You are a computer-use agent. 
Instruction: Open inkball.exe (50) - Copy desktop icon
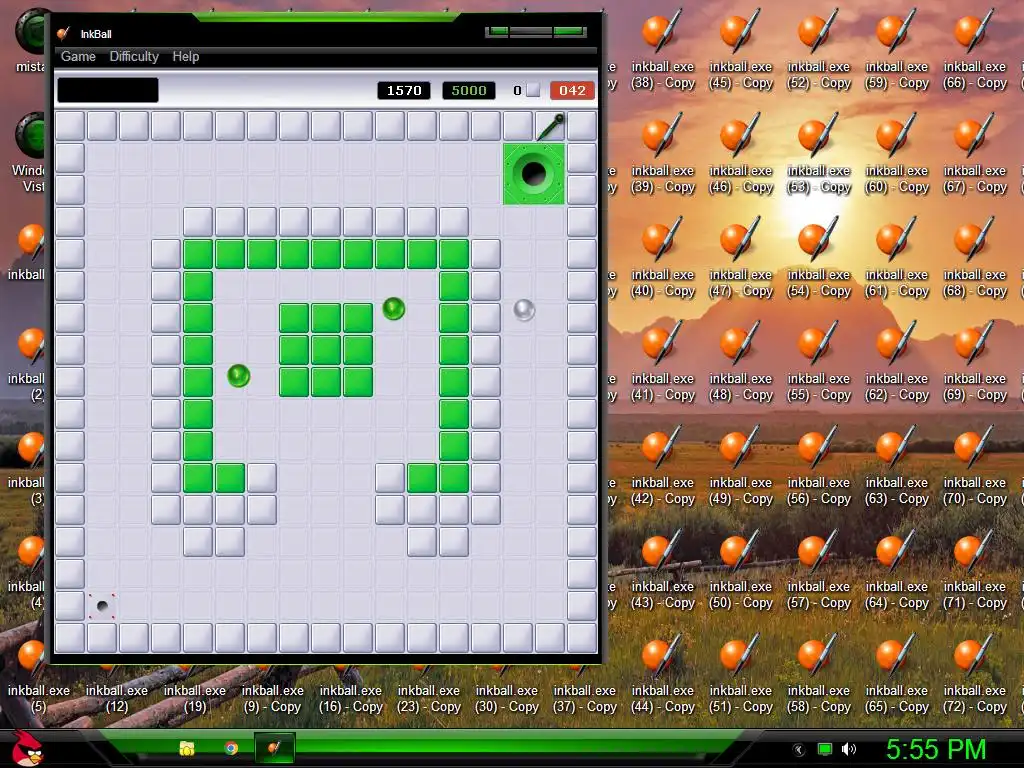pos(741,570)
